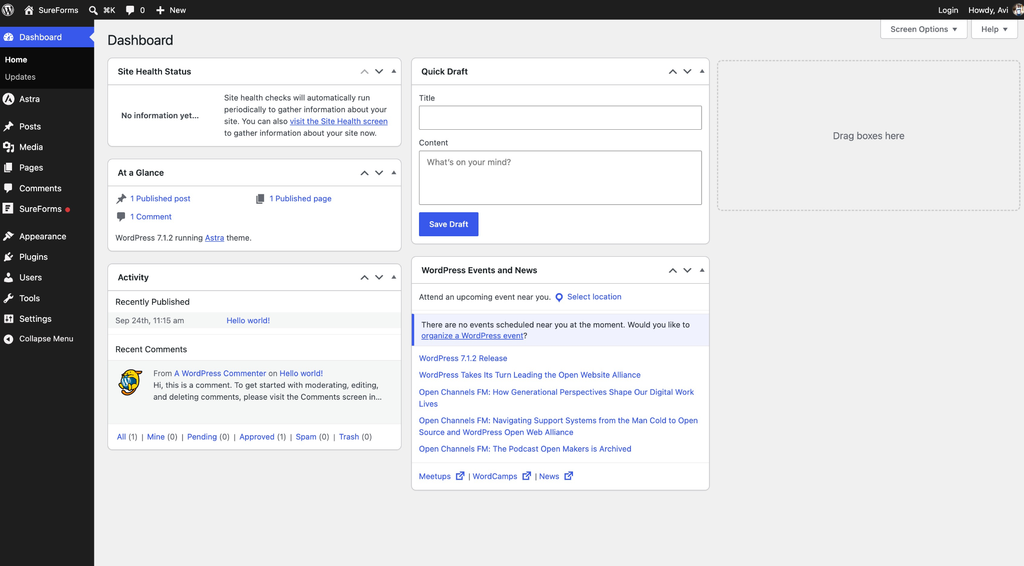The height and width of the screenshot is (566, 1024).
Task: Open the Screen Options dropdown
Action: tap(923, 29)
